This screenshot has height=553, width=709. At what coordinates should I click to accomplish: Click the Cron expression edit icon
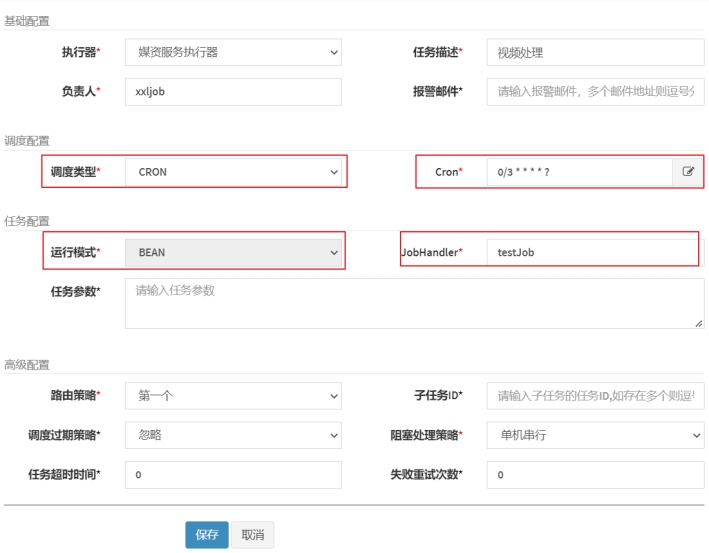(x=687, y=172)
